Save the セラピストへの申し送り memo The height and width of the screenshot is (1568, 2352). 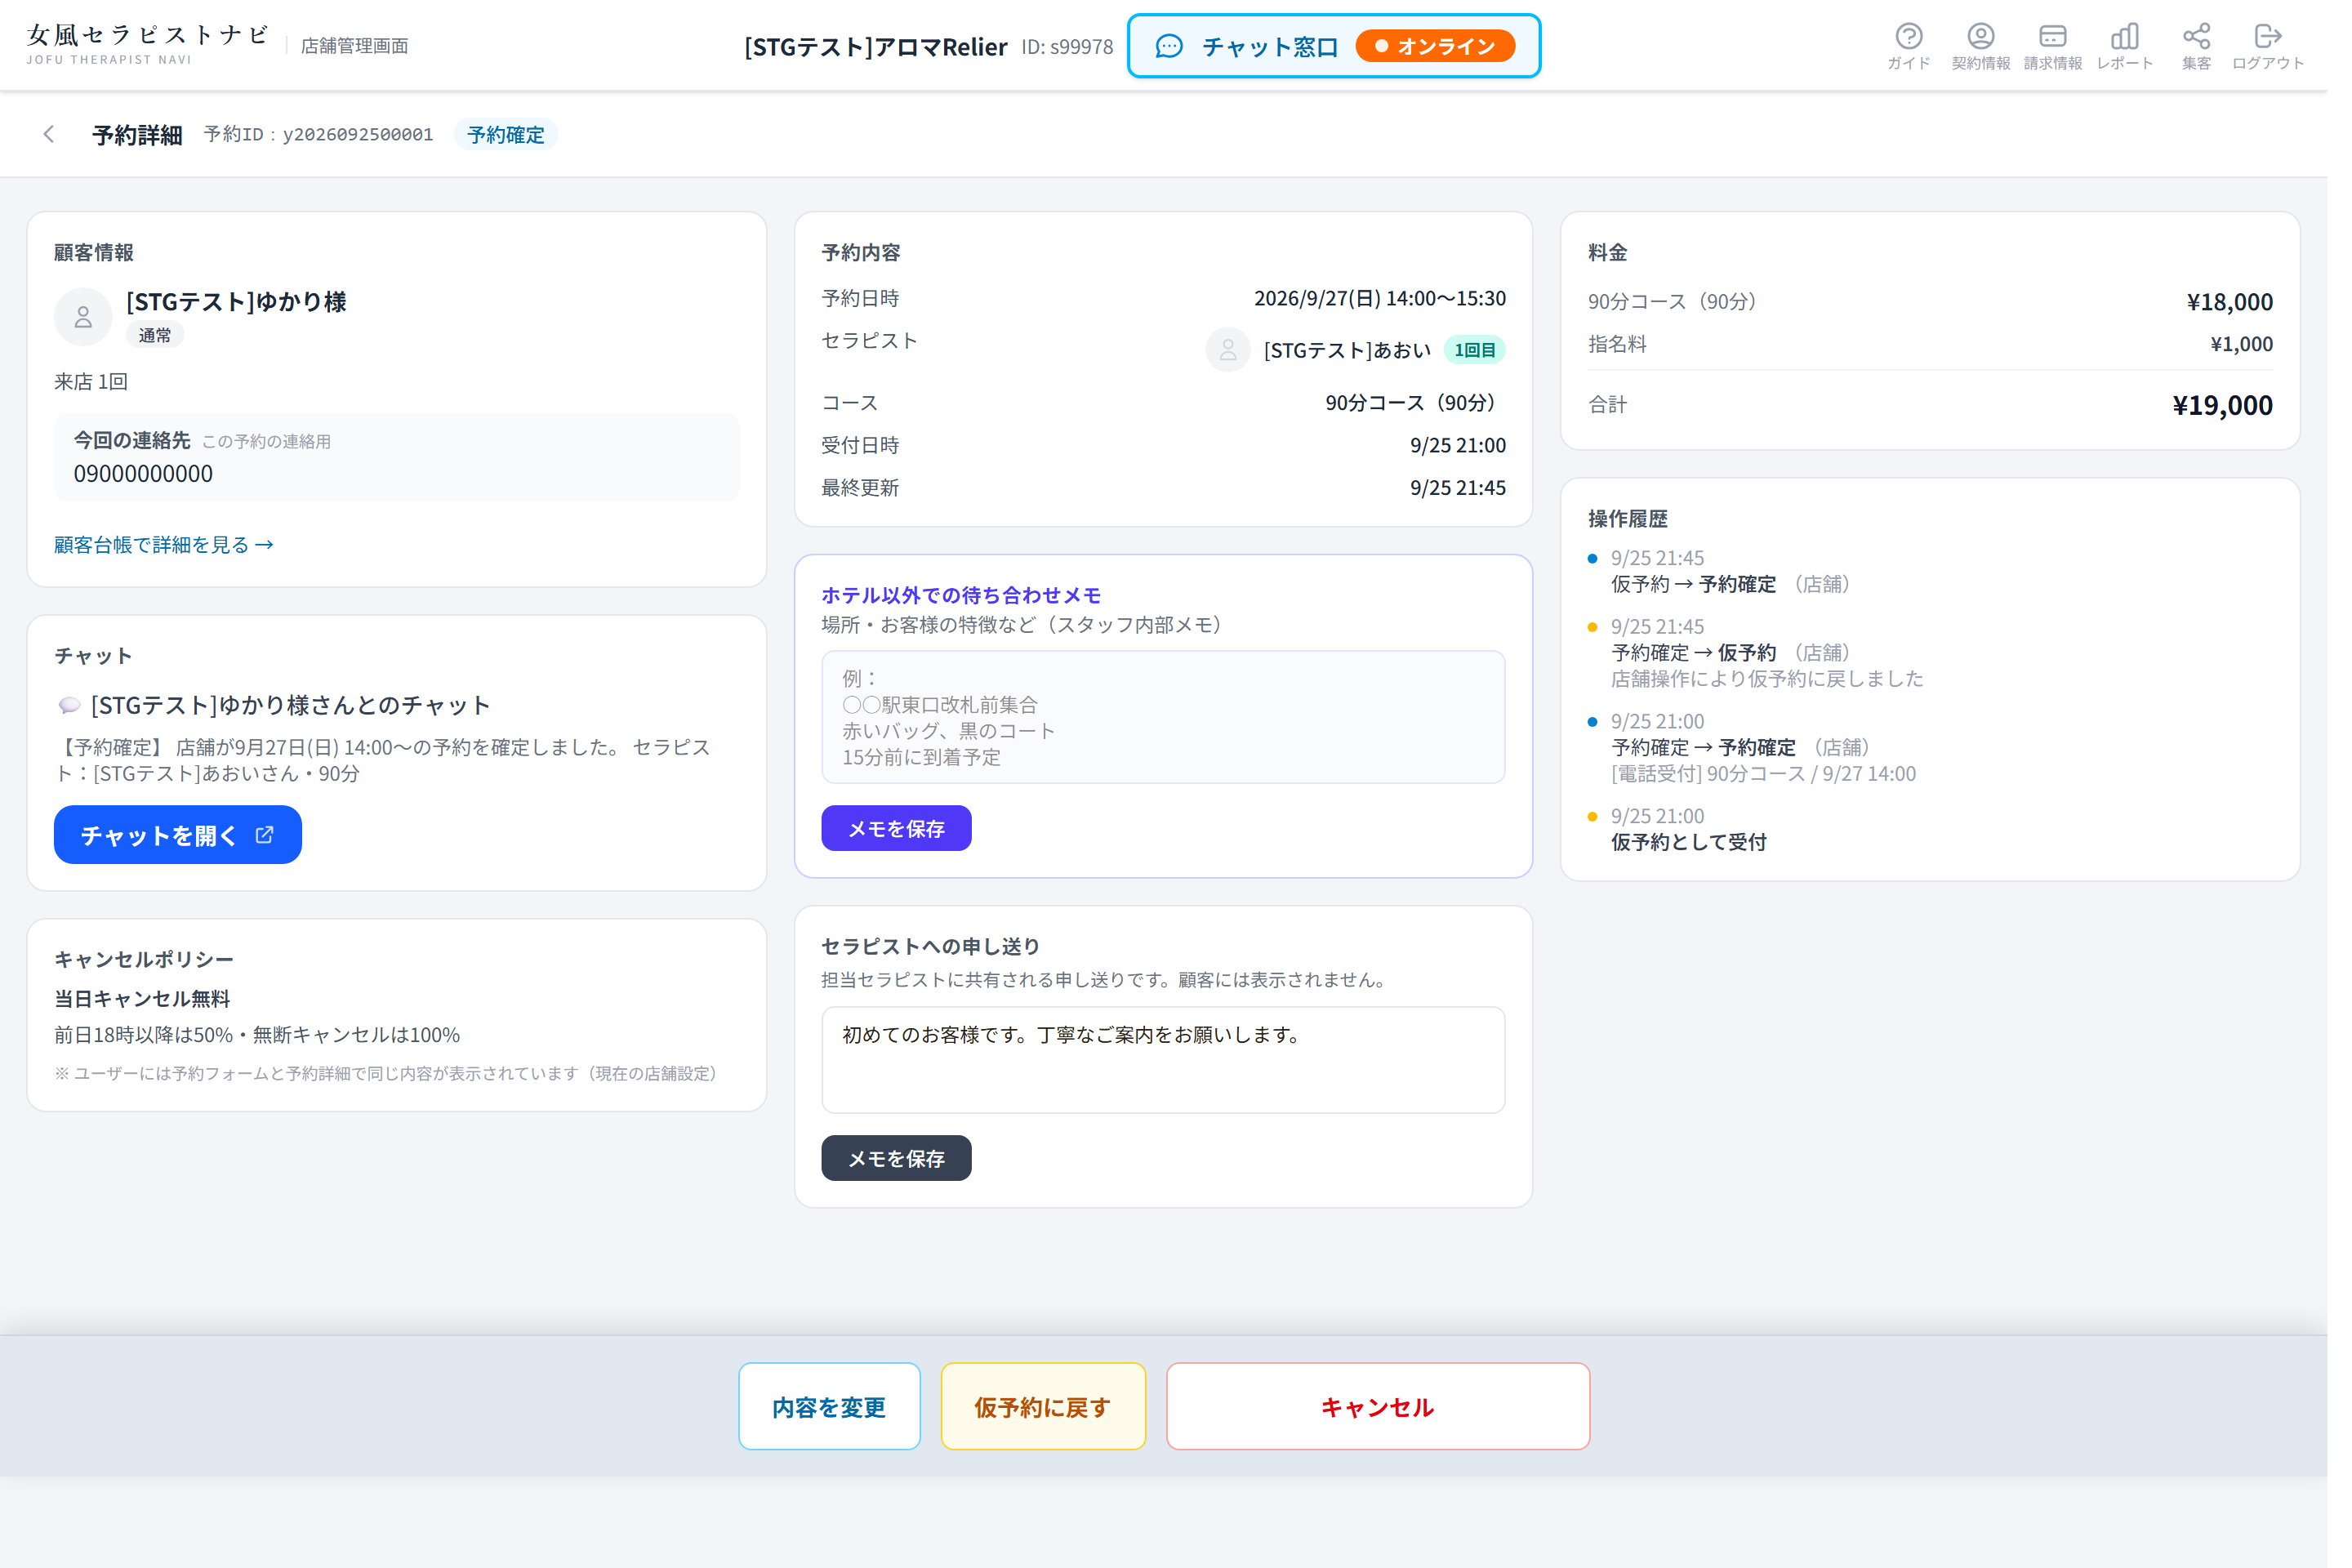905,1170
